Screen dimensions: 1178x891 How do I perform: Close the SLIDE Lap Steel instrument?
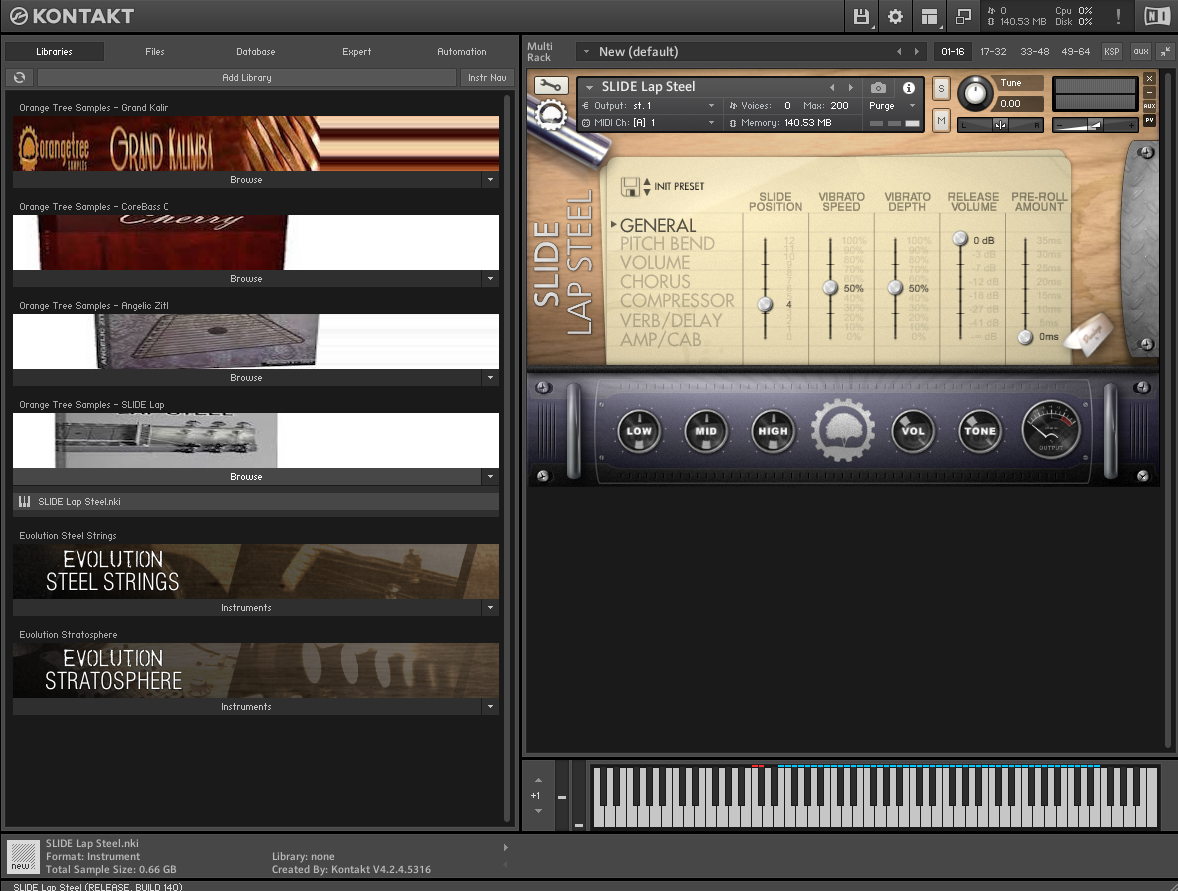[x=1149, y=78]
